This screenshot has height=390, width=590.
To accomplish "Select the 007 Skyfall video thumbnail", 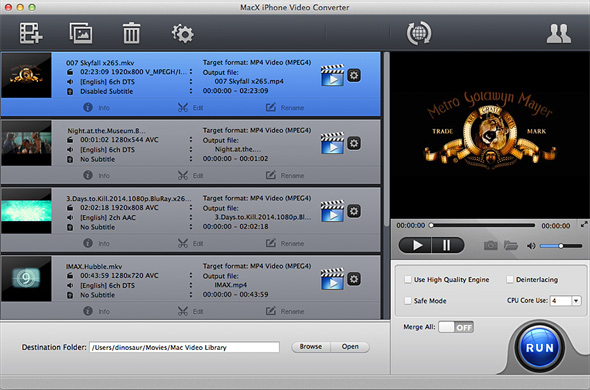I will [26, 75].
